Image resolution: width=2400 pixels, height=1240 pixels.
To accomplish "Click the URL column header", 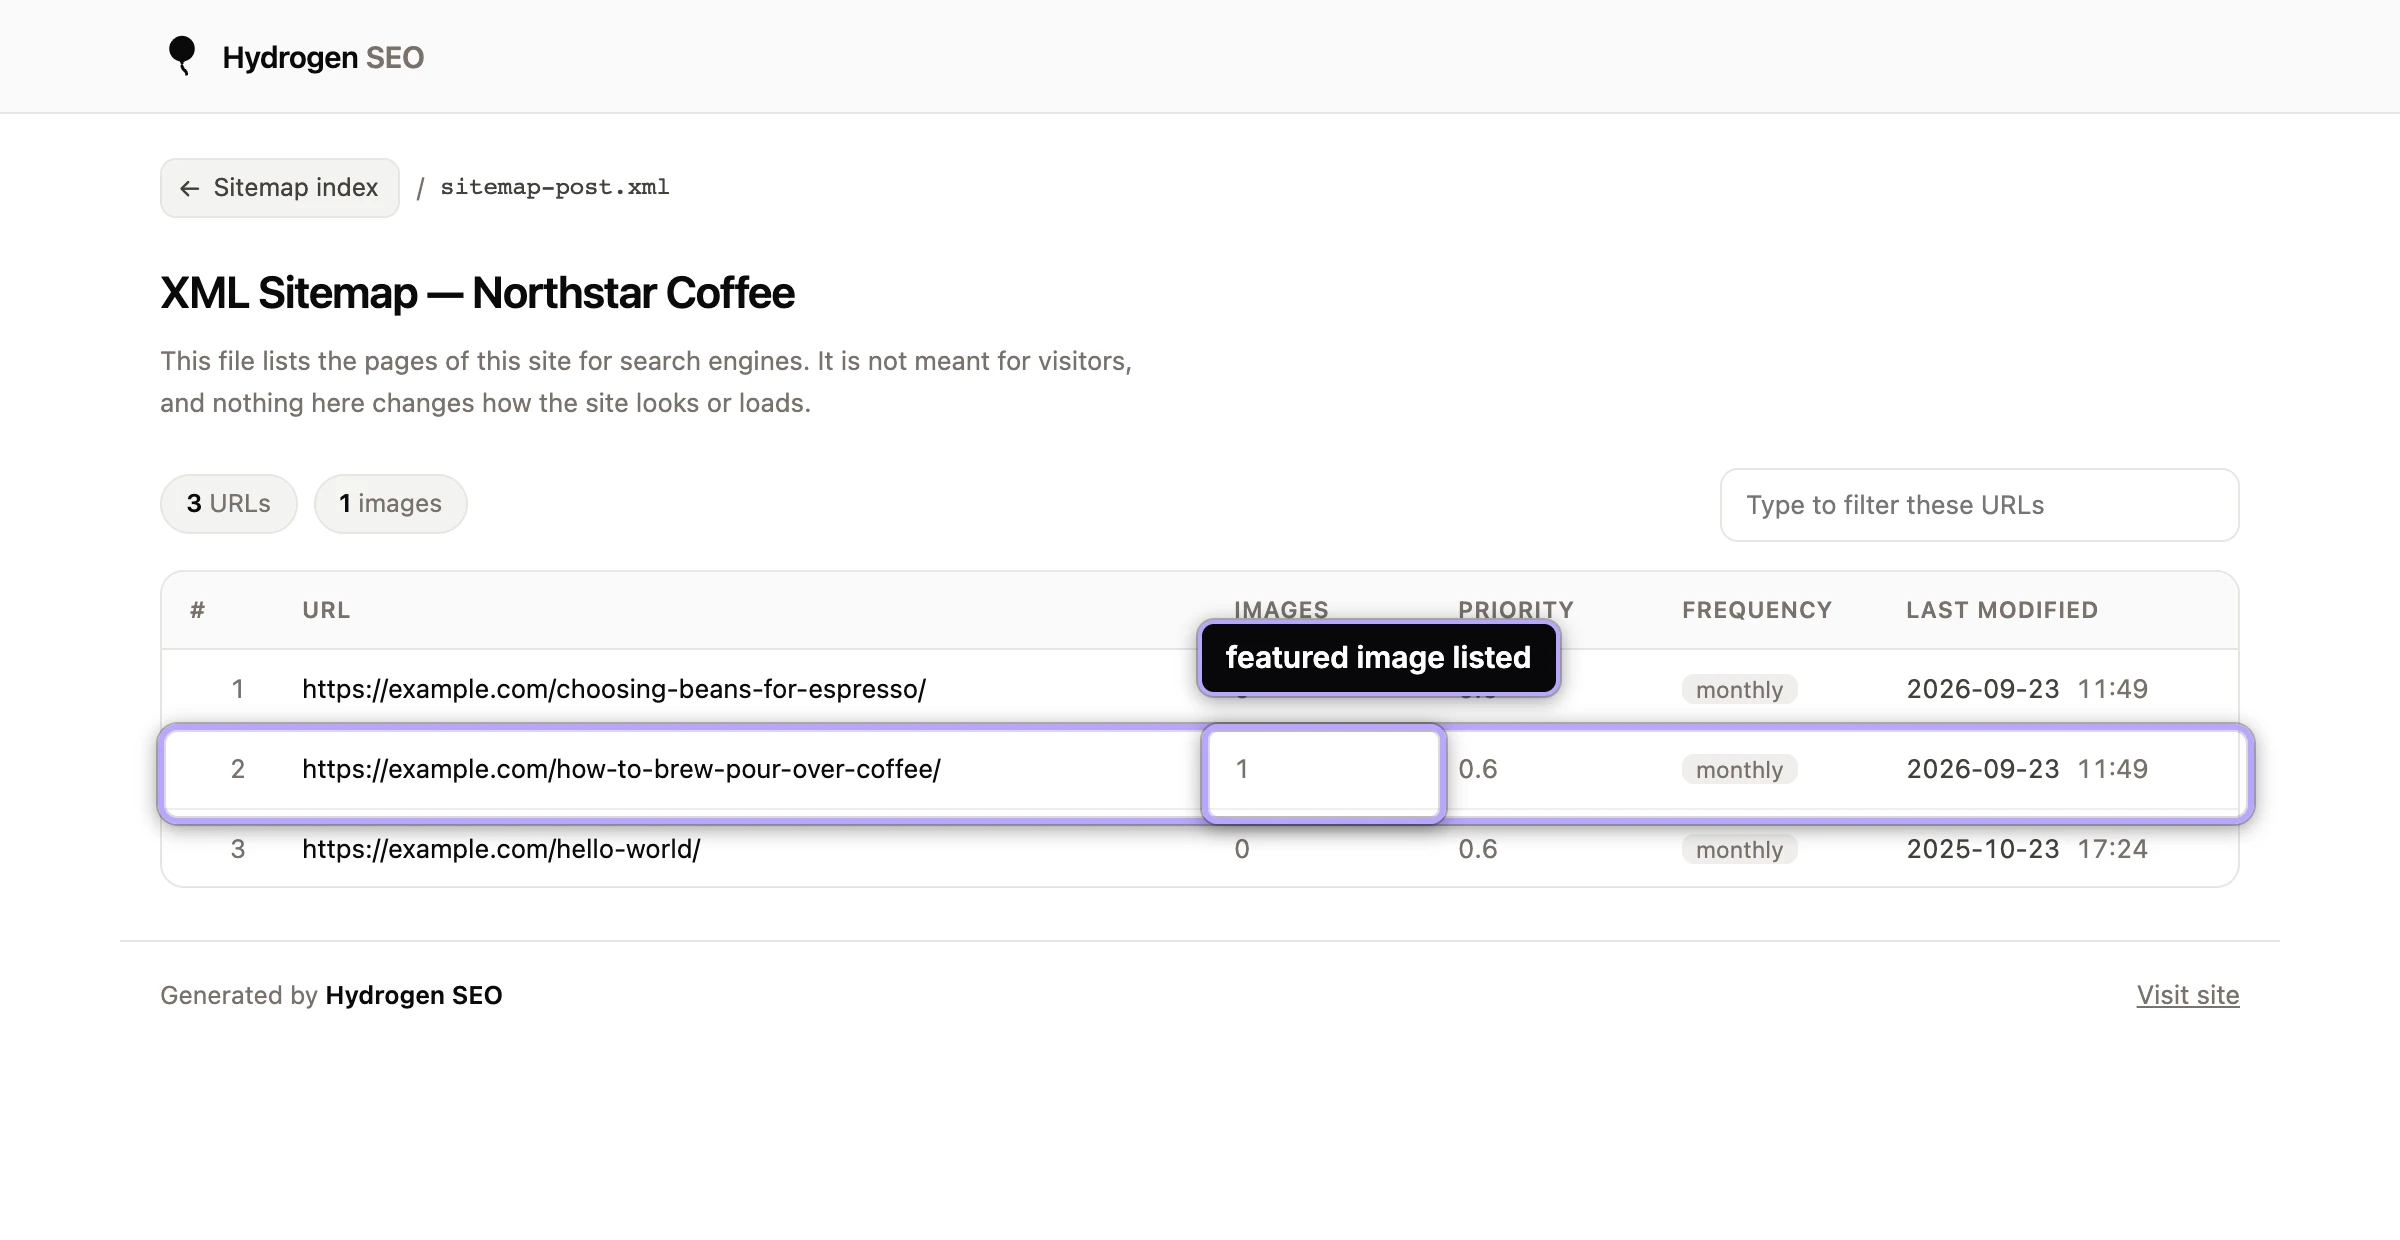I will [x=326, y=610].
